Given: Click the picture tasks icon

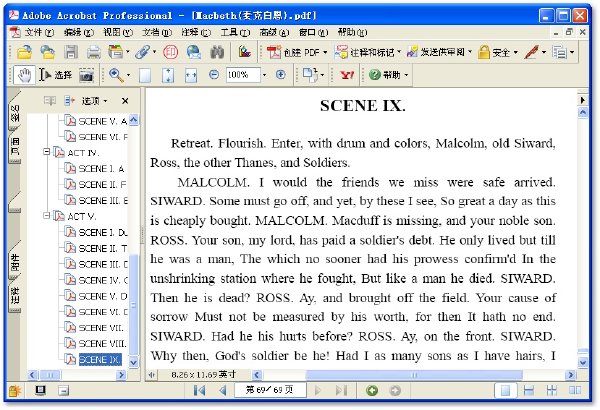Looking at the screenshot, I should (x=244, y=52).
